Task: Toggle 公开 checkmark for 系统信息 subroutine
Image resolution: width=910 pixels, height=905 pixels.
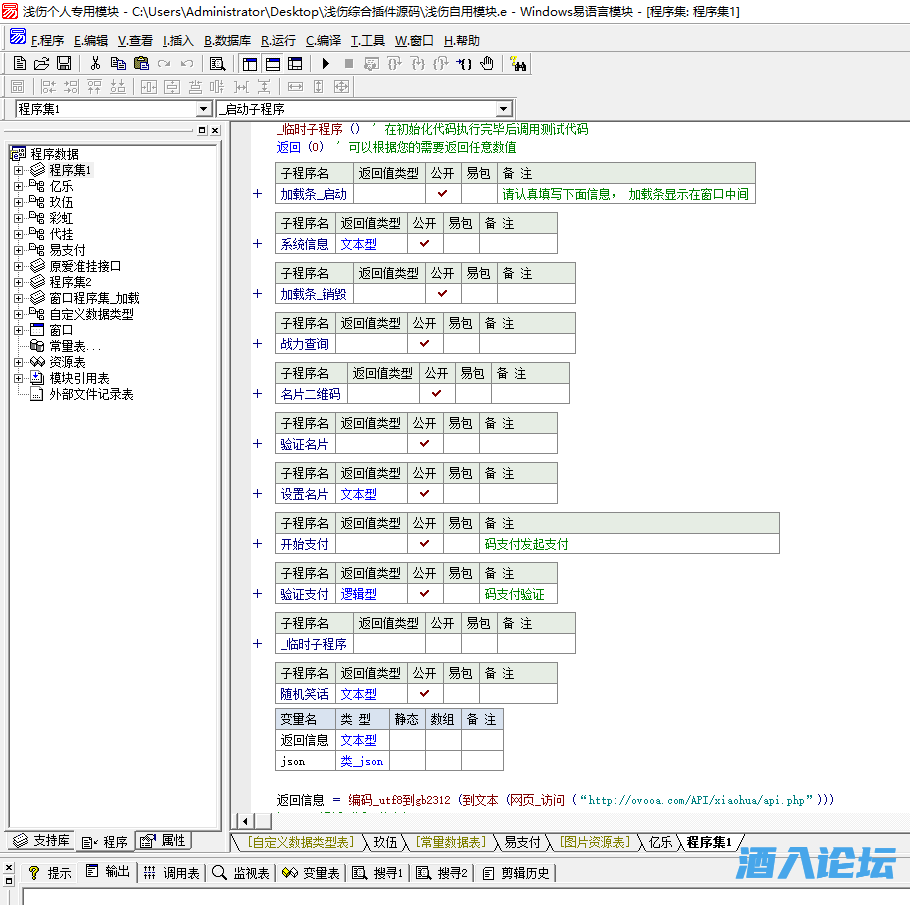Action: click(x=424, y=243)
